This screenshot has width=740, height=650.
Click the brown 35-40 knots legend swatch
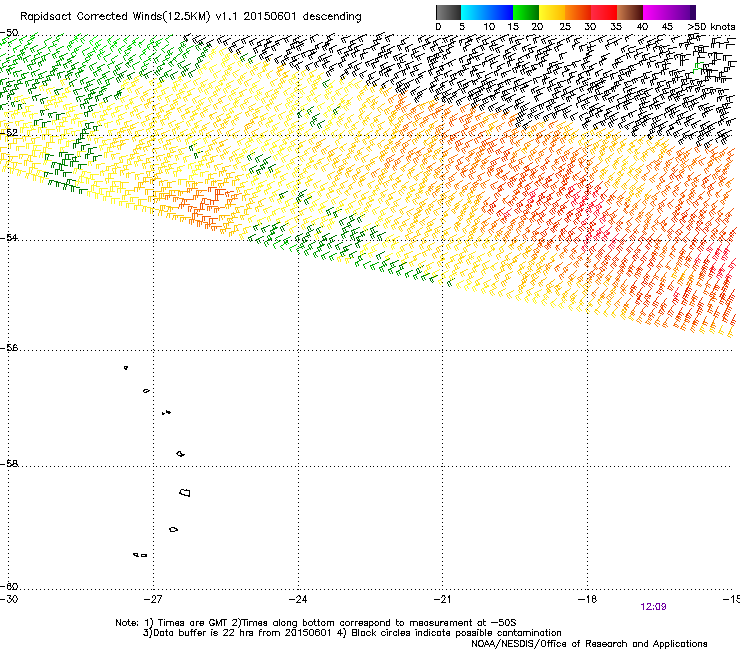pyautogui.click(x=630, y=12)
